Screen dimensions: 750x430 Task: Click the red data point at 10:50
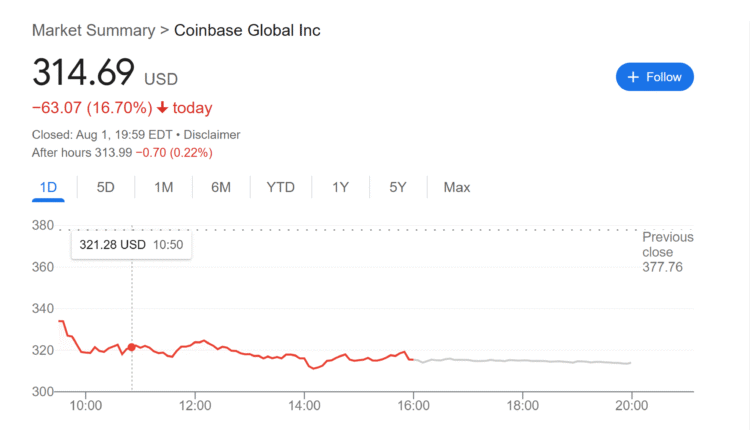(132, 347)
